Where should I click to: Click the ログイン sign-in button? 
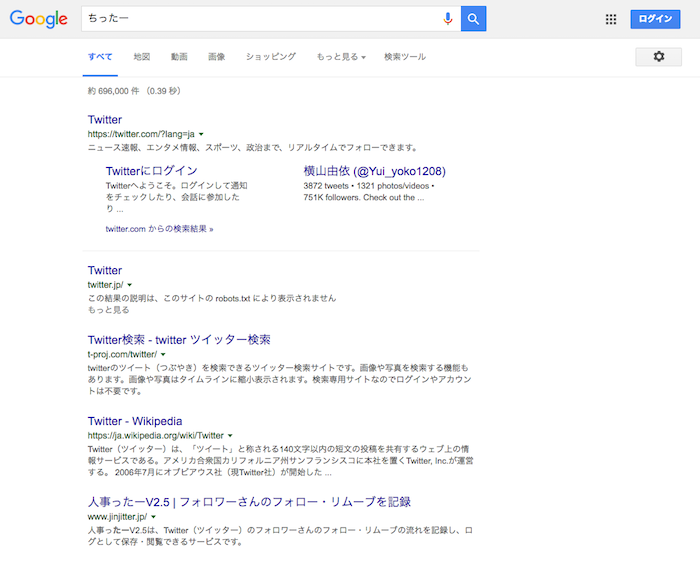(655, 19)
